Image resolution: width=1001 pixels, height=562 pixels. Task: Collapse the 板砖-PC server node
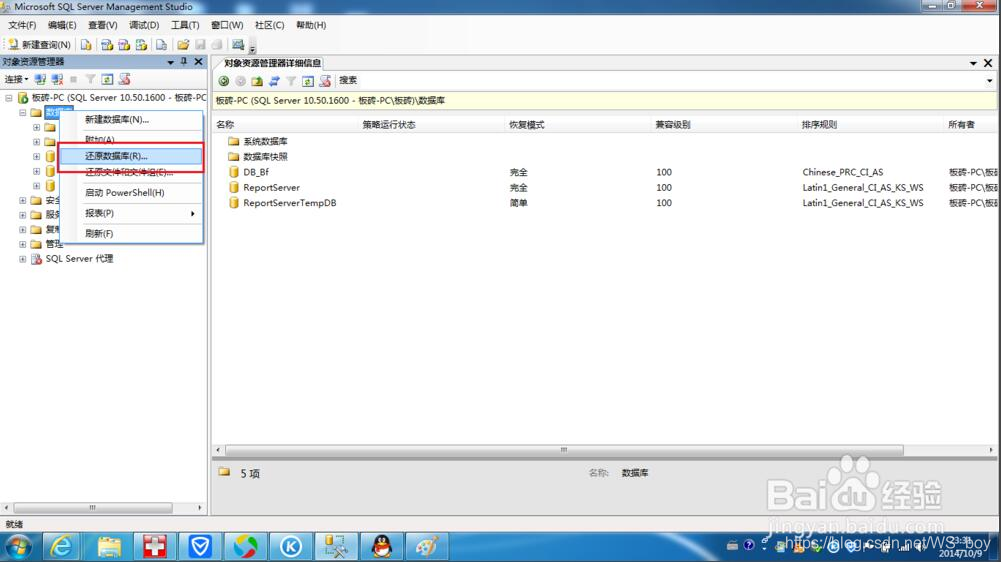tap(9, 98)
